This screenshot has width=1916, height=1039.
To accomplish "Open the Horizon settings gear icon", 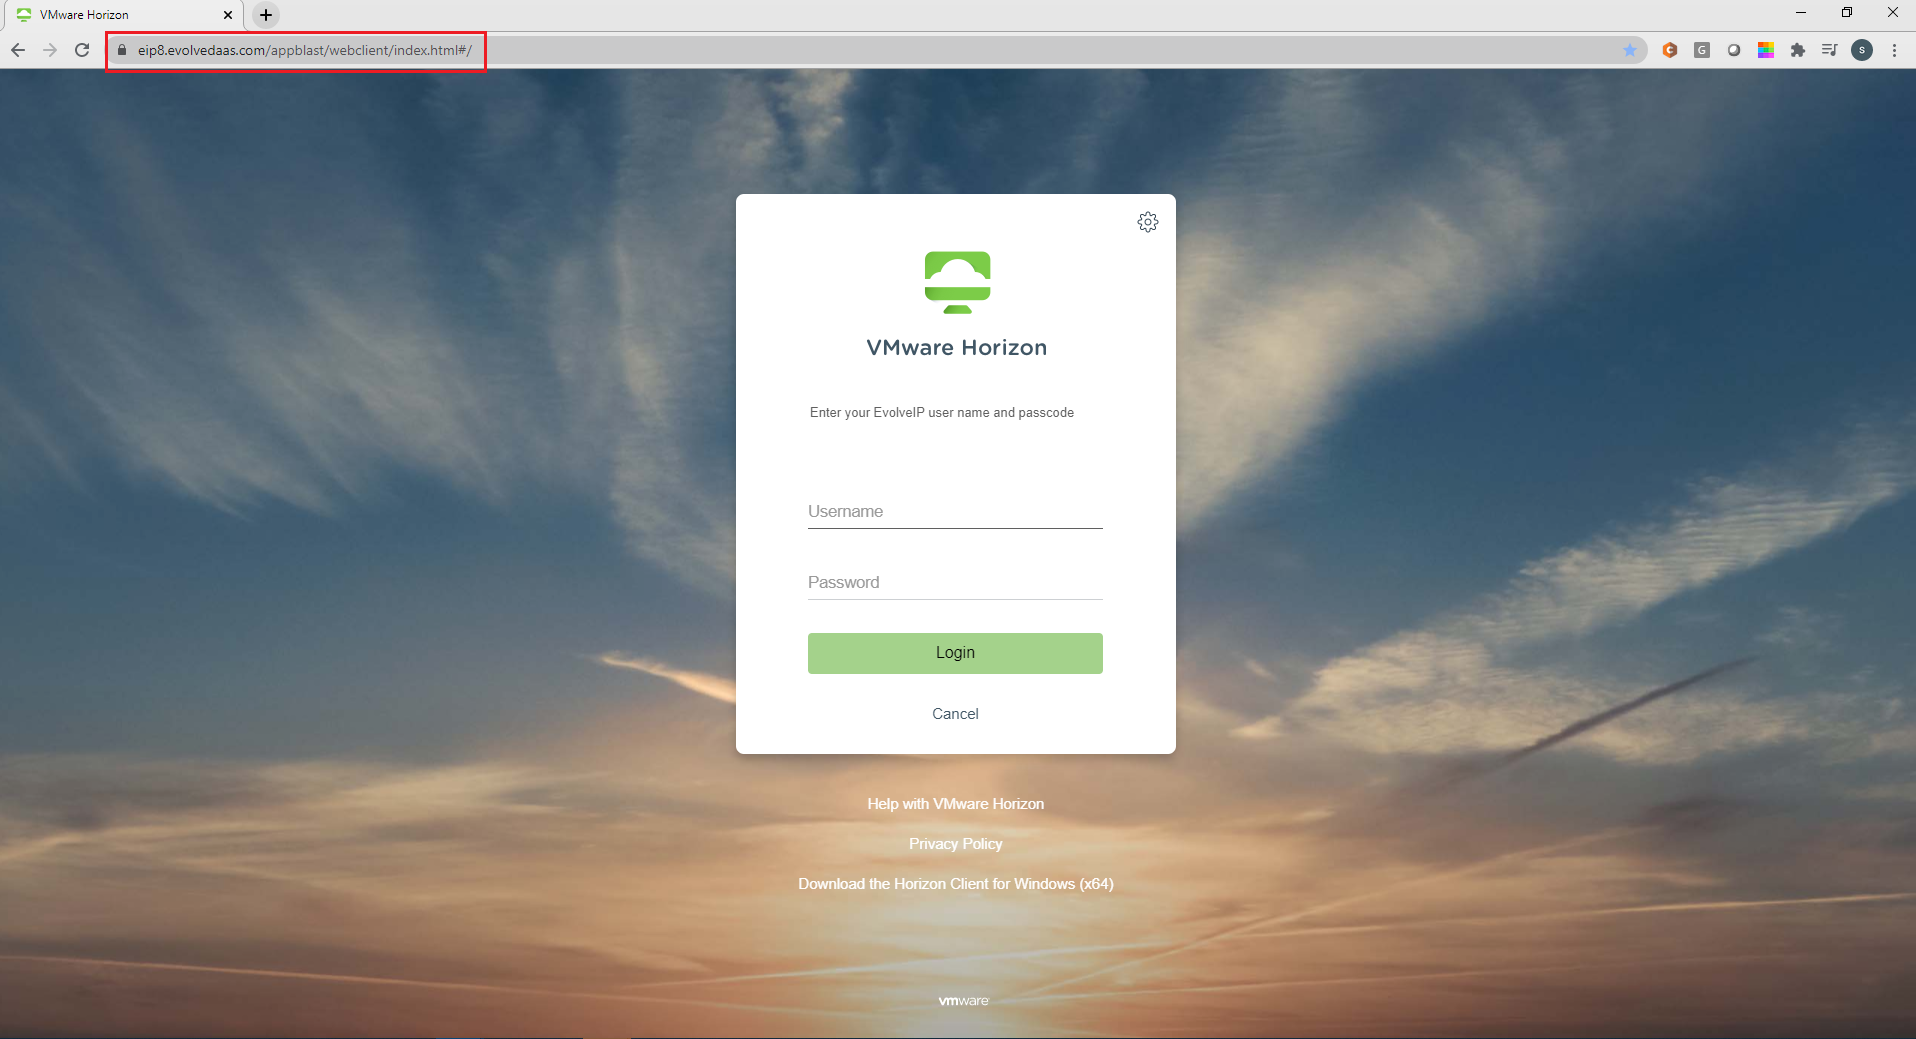I will click(x=1147, y=222).
